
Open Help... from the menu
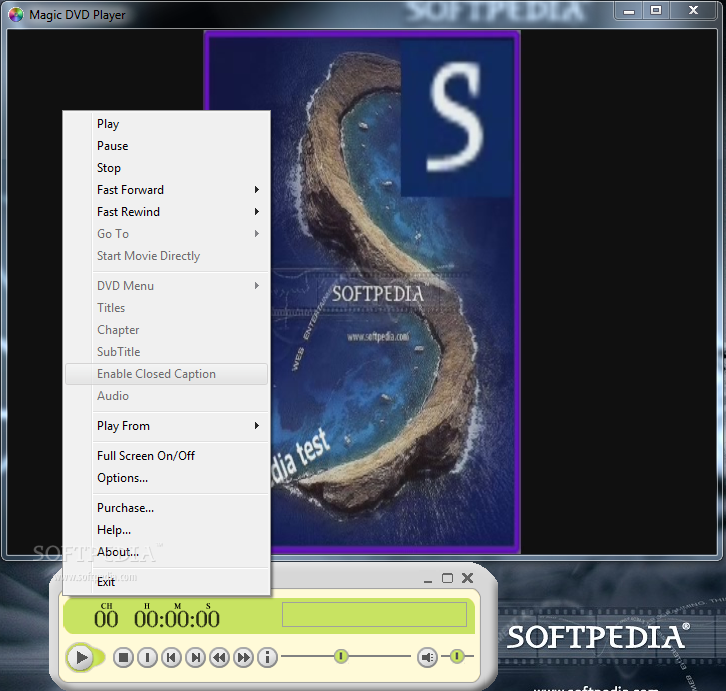[x=167, y=530]
